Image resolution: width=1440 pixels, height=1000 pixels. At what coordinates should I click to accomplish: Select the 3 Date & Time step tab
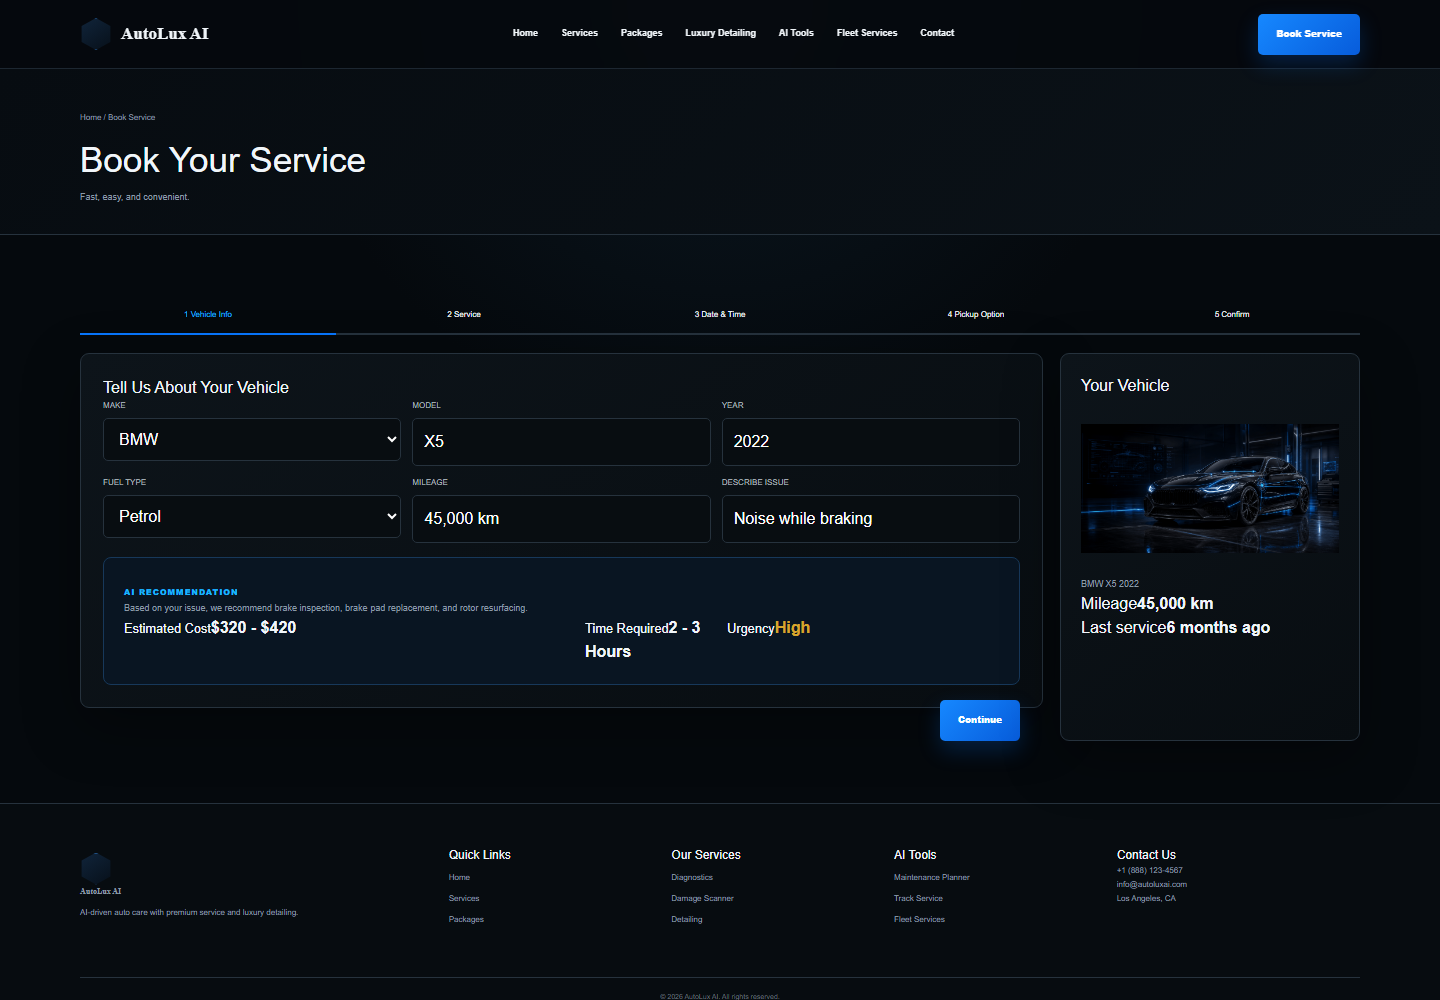click(x=720, y=314)
